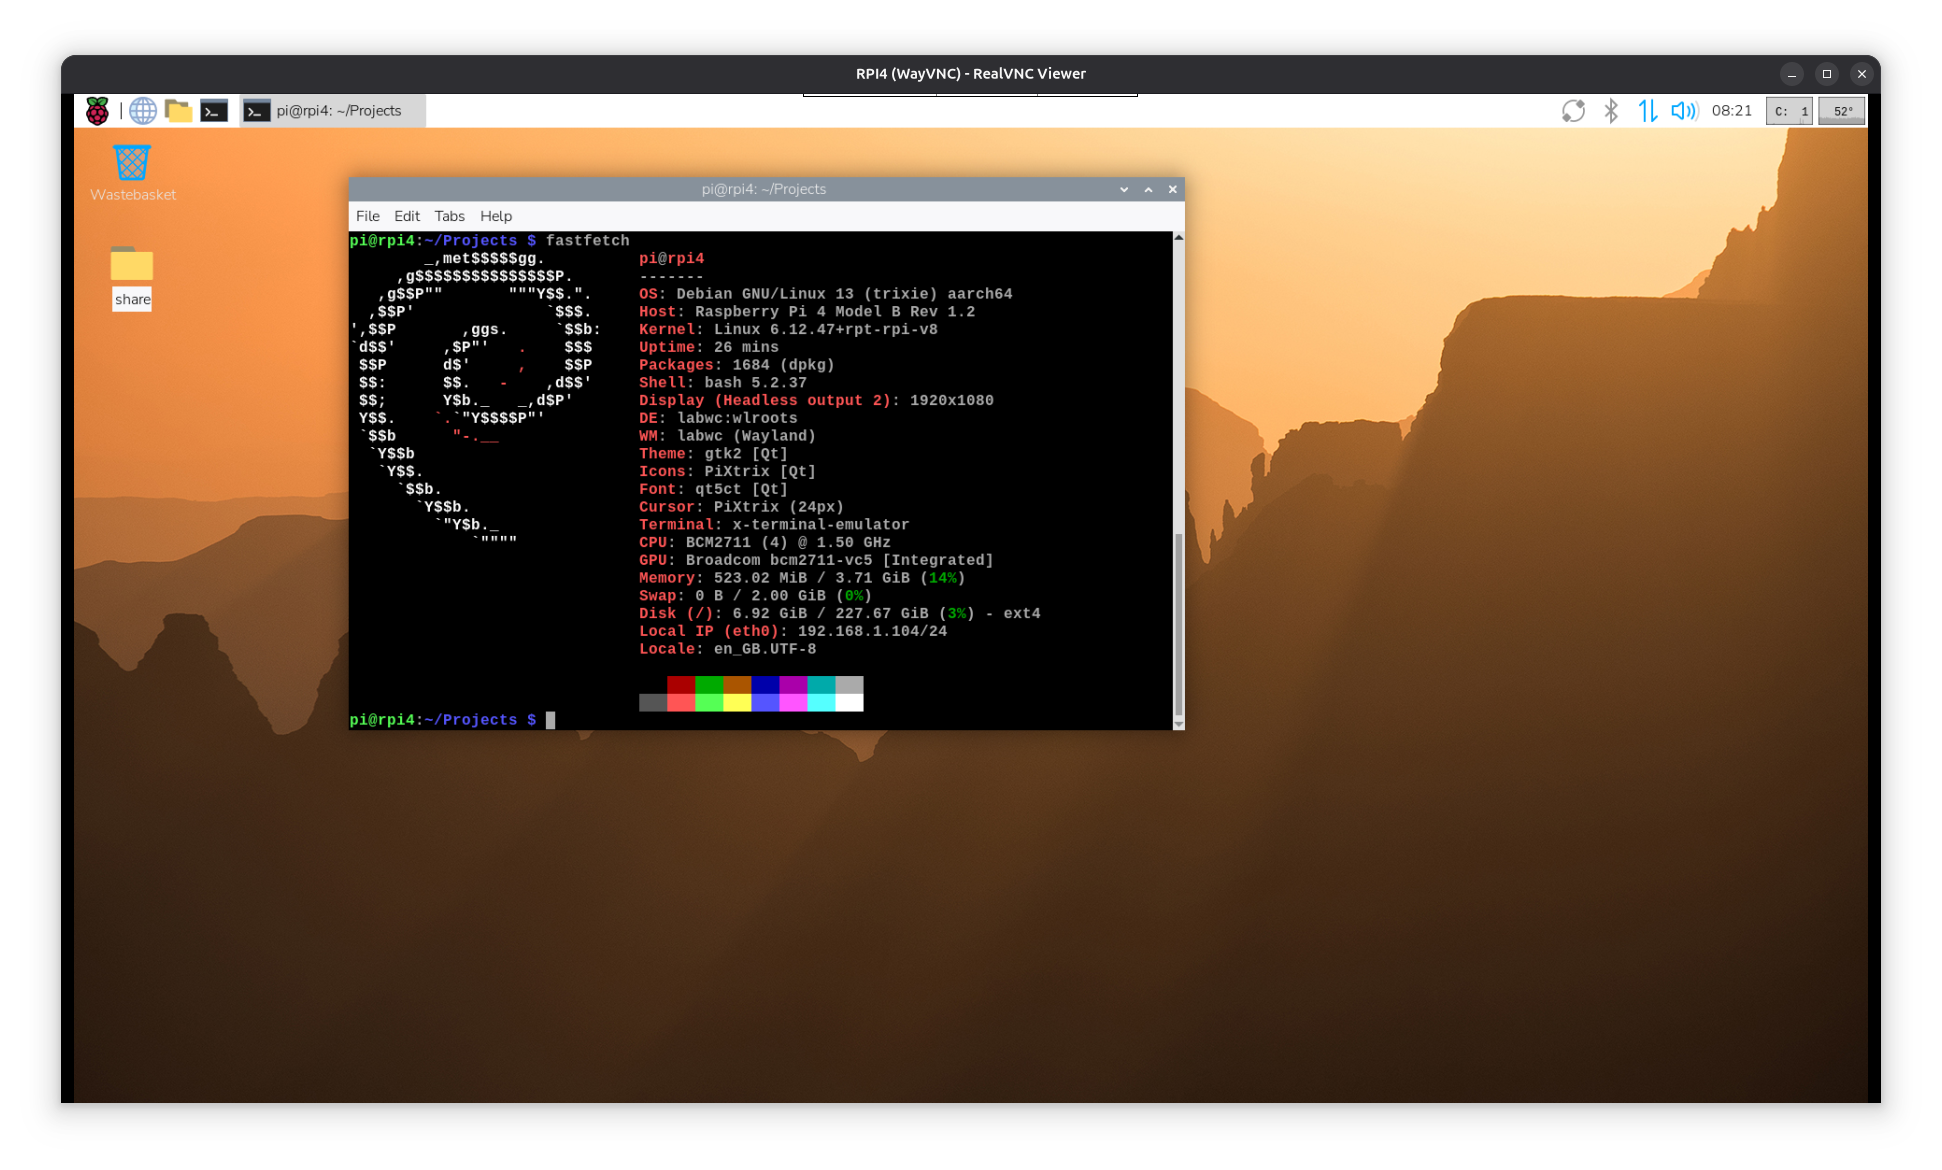Screen dimensions: 1942x1170
Task: Click the pi@rpi4 taskbar window button
Action: tap(333, 111)
